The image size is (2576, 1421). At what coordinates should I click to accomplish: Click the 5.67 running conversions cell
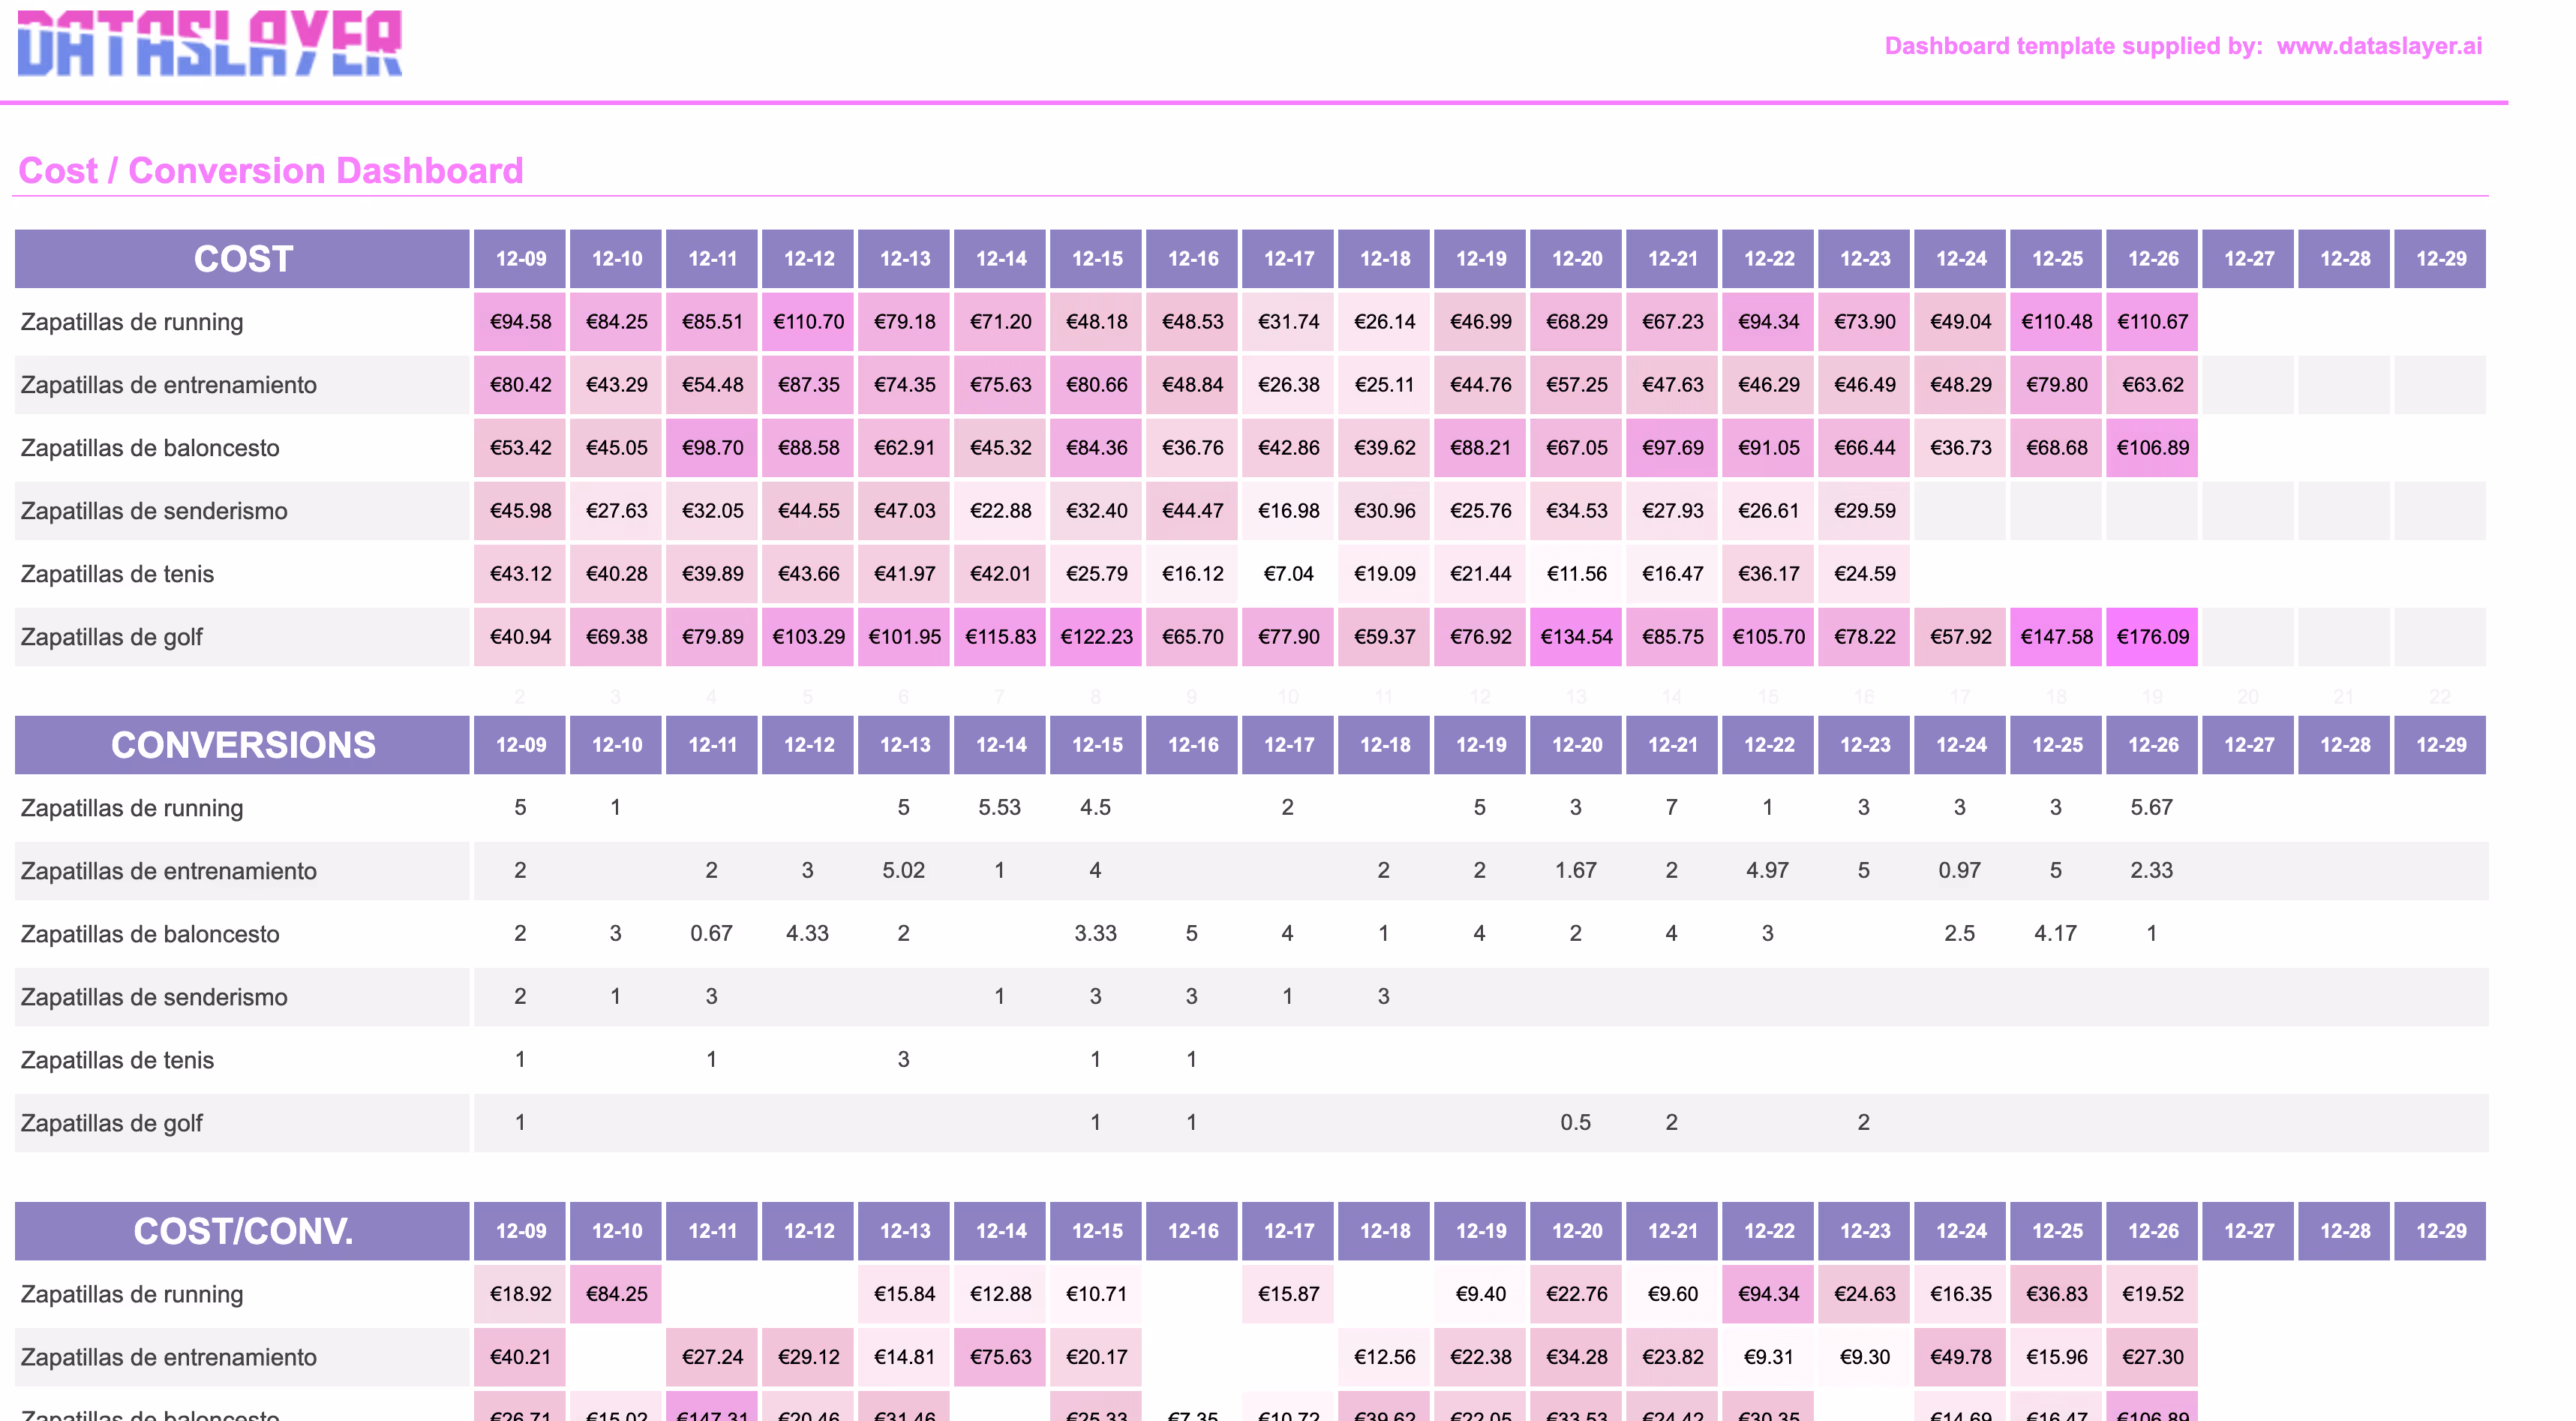tap(2151, 807)
